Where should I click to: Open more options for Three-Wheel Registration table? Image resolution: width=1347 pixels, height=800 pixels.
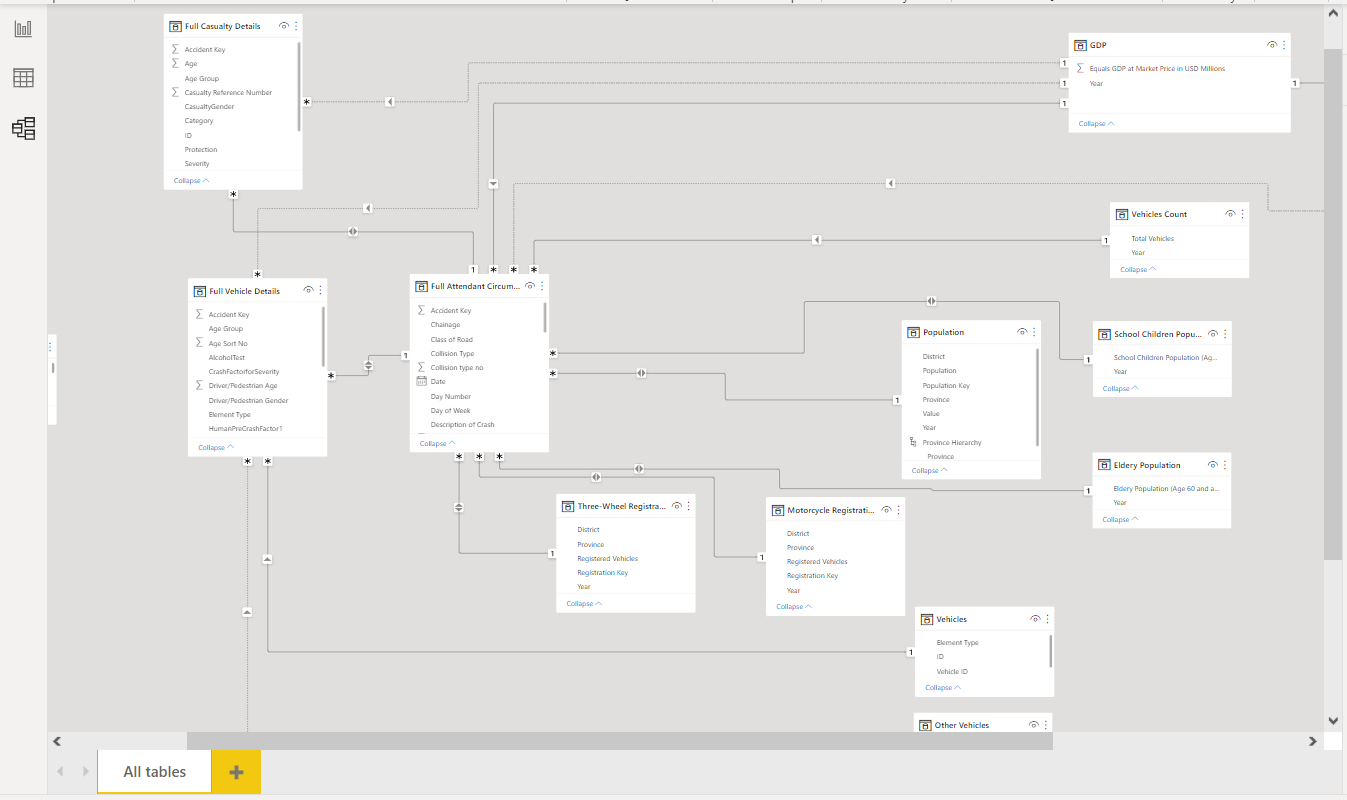point(688,506)
